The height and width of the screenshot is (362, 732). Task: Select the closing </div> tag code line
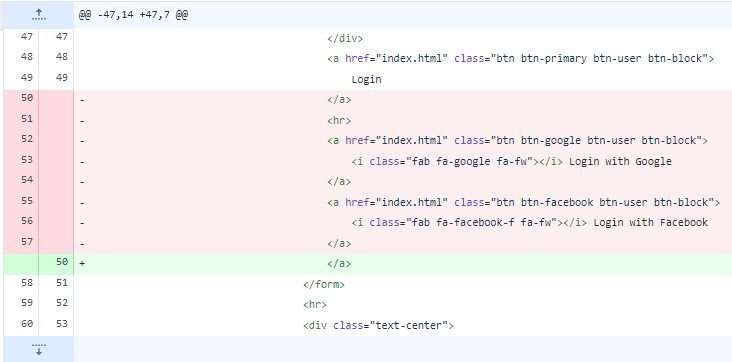[x=345, y=38]
